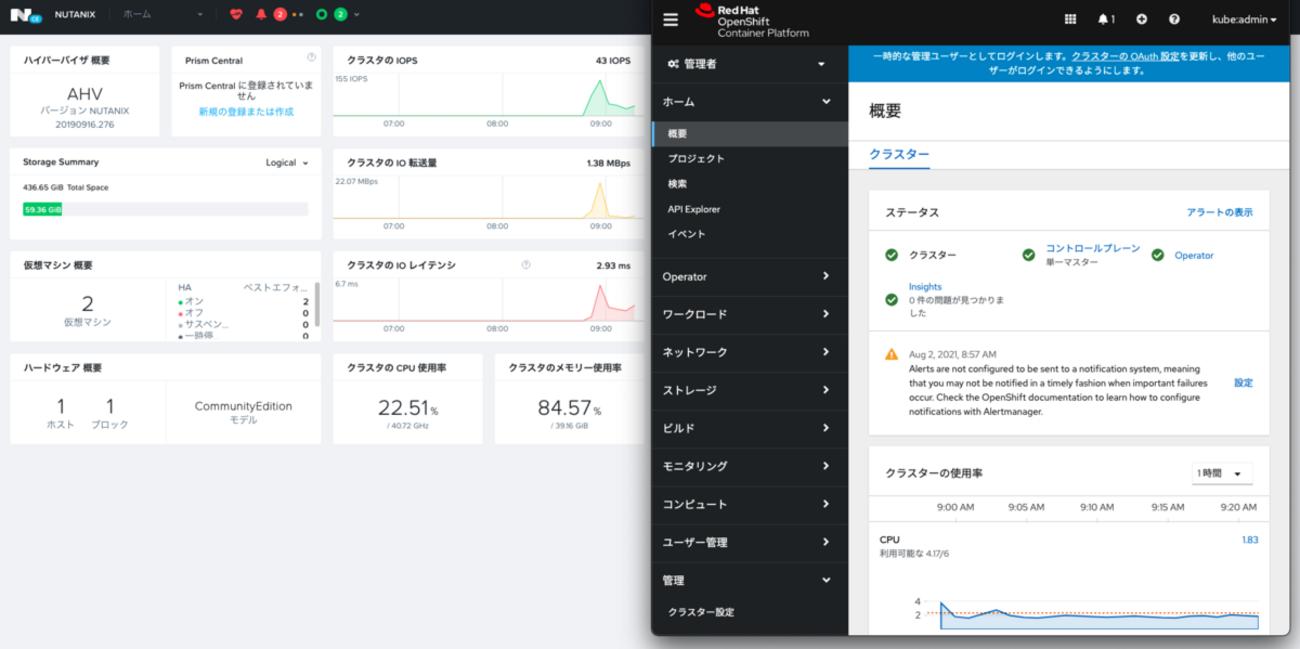Click the クラスターの OAuth 設定 link
The image size is (1300, 649).
tap(1126, 58)
